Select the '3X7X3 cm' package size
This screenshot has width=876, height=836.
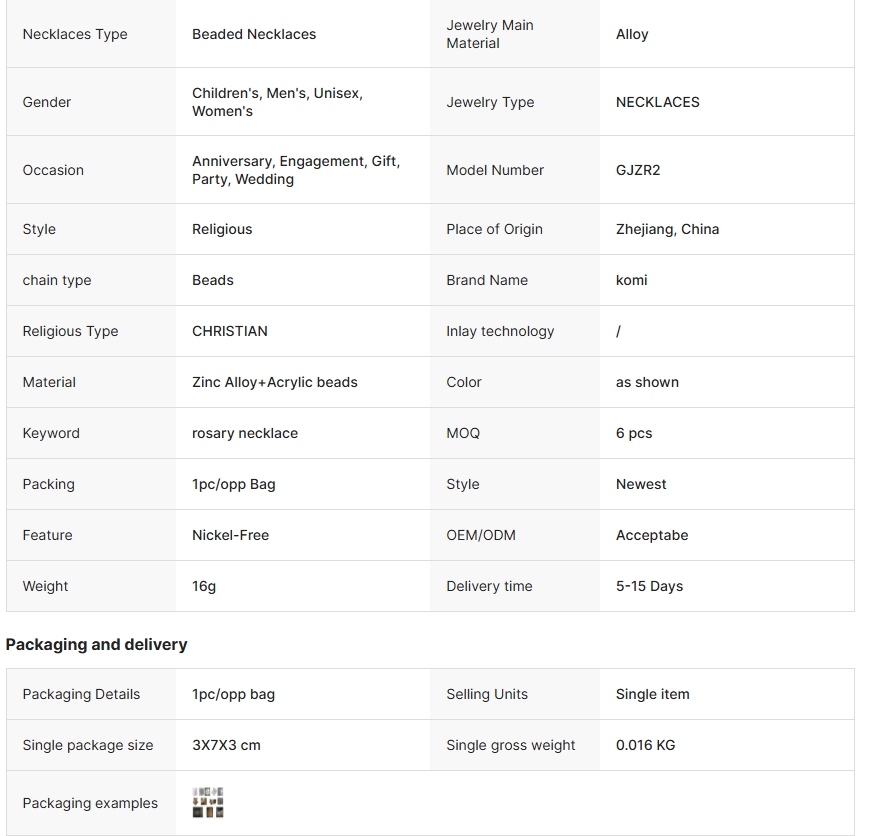coord(226,745)
